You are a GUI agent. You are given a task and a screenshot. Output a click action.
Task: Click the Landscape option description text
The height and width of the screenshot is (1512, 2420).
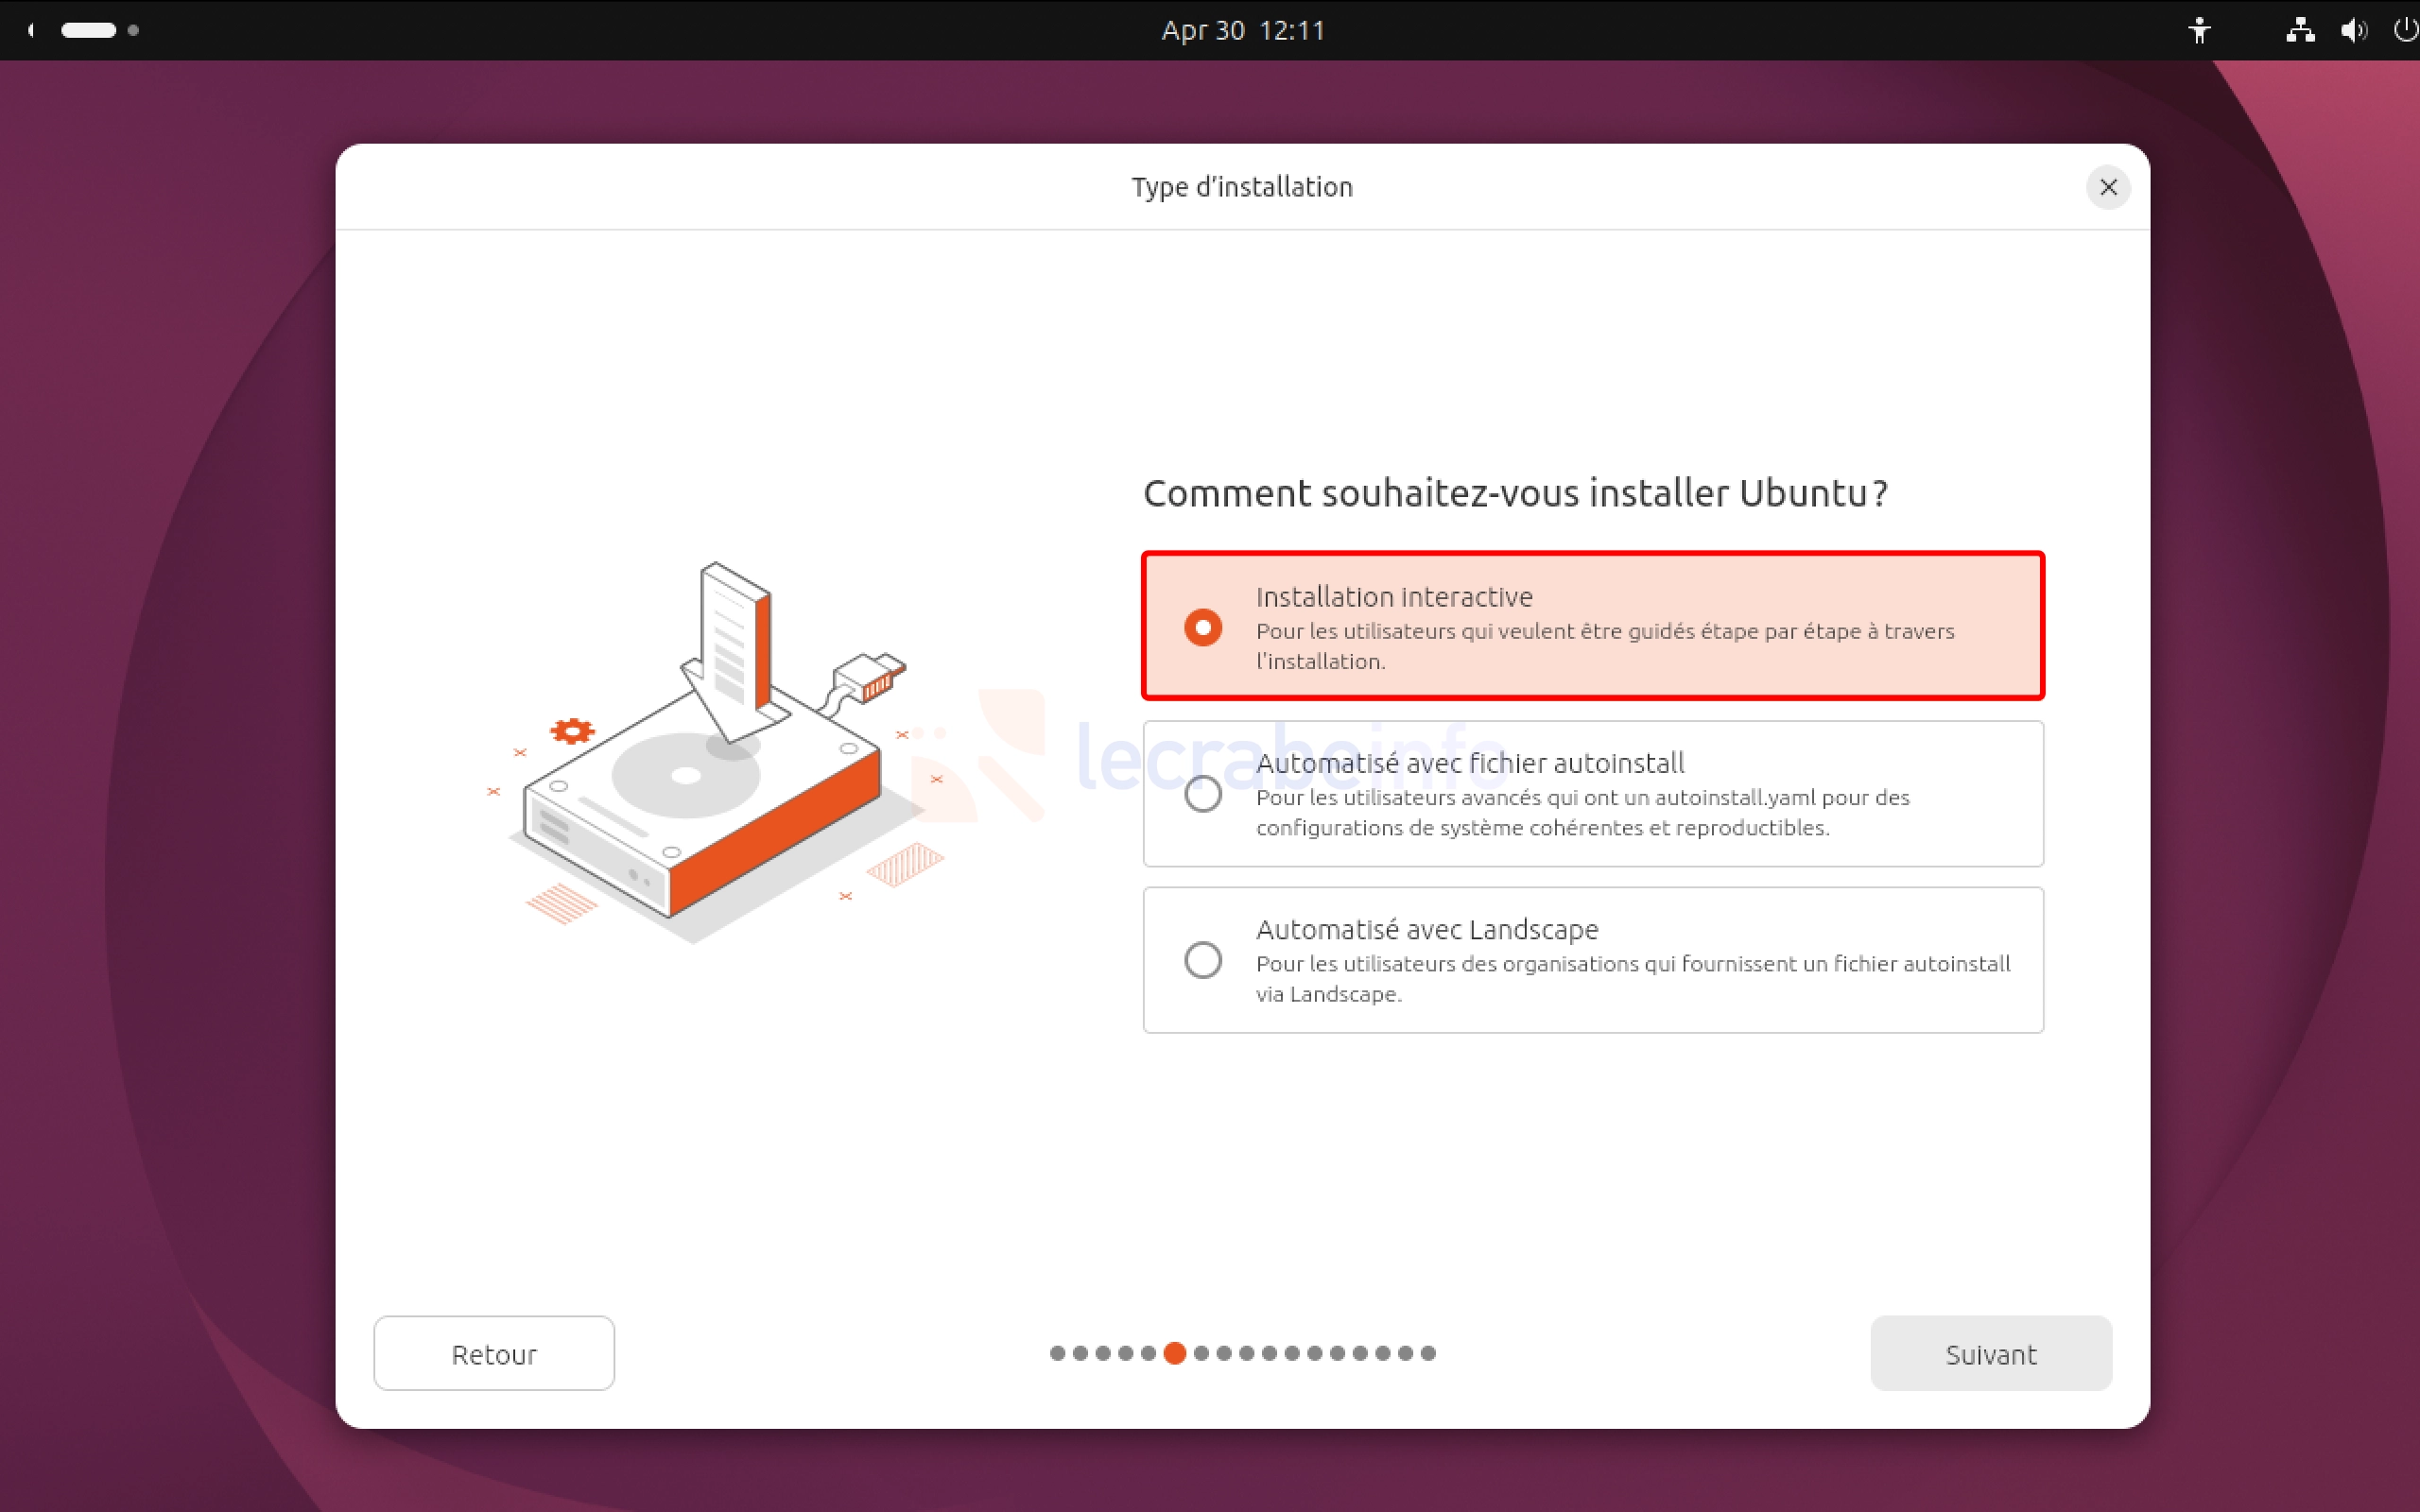[1633, 979]
